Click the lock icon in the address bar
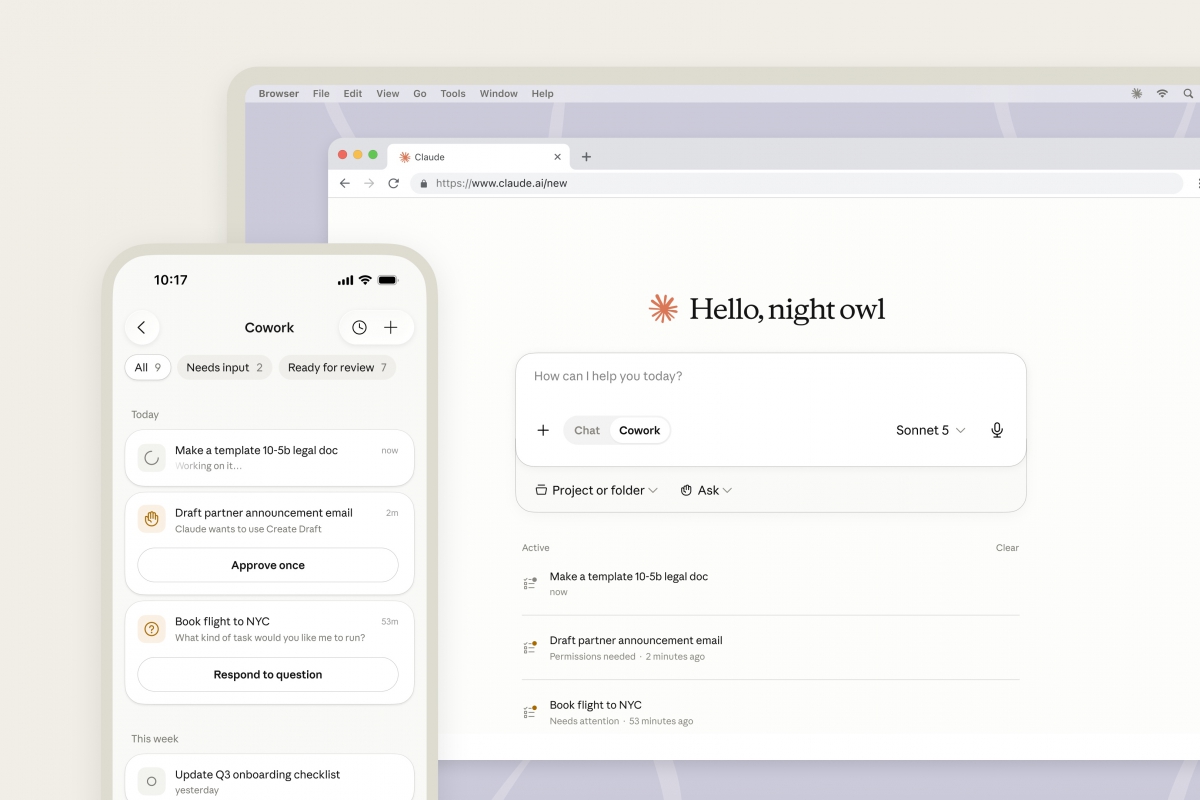Image resolution: width=1200 pixels, height=800 pixels. [424, 184]
